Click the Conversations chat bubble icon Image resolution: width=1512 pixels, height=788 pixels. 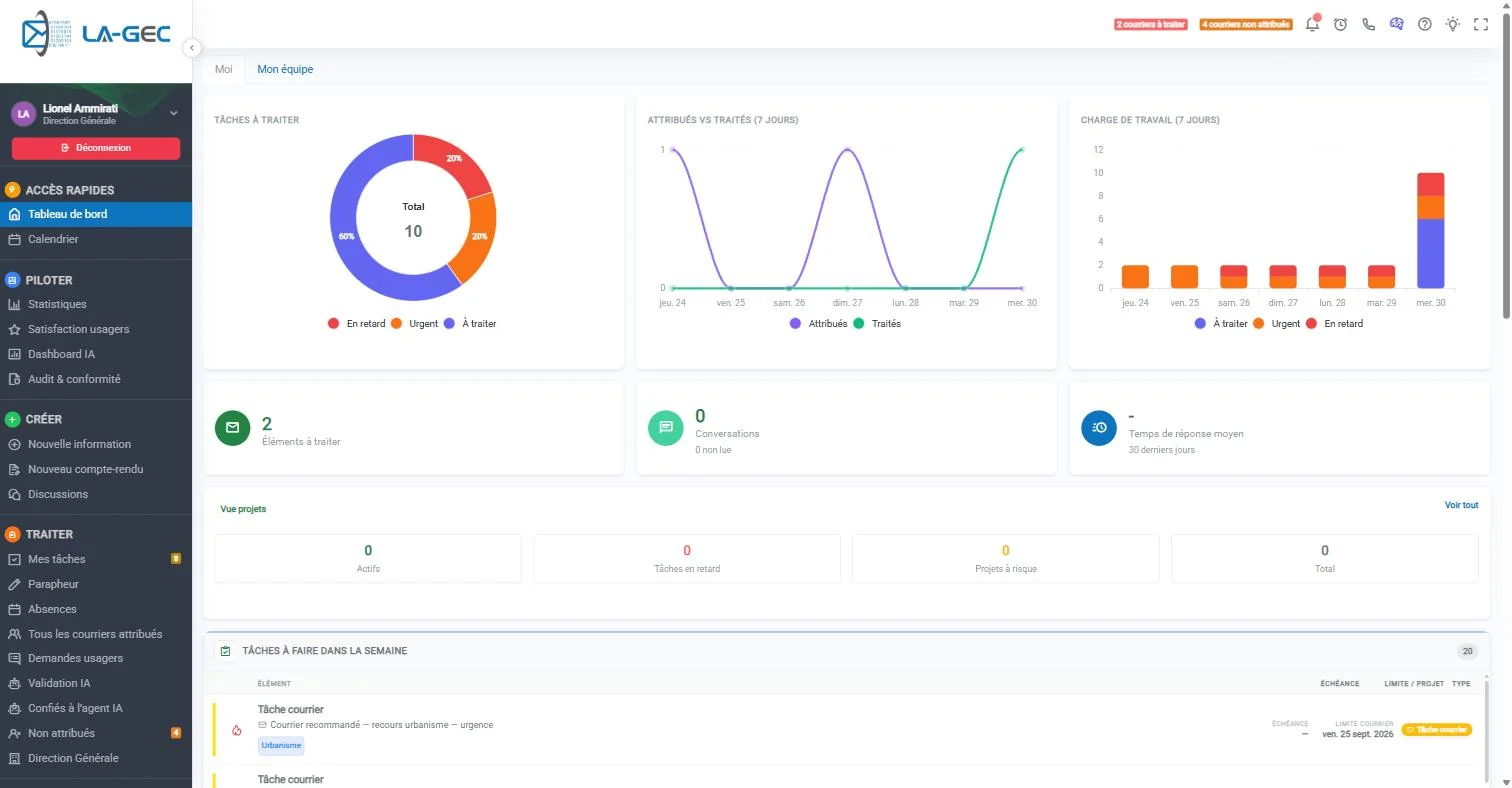pos(666,428)
